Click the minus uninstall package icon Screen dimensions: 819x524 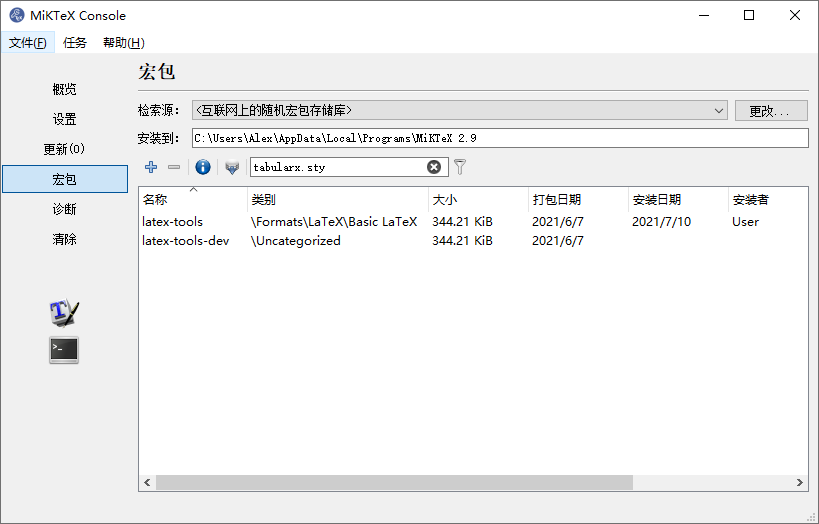[x=174, y=167]
